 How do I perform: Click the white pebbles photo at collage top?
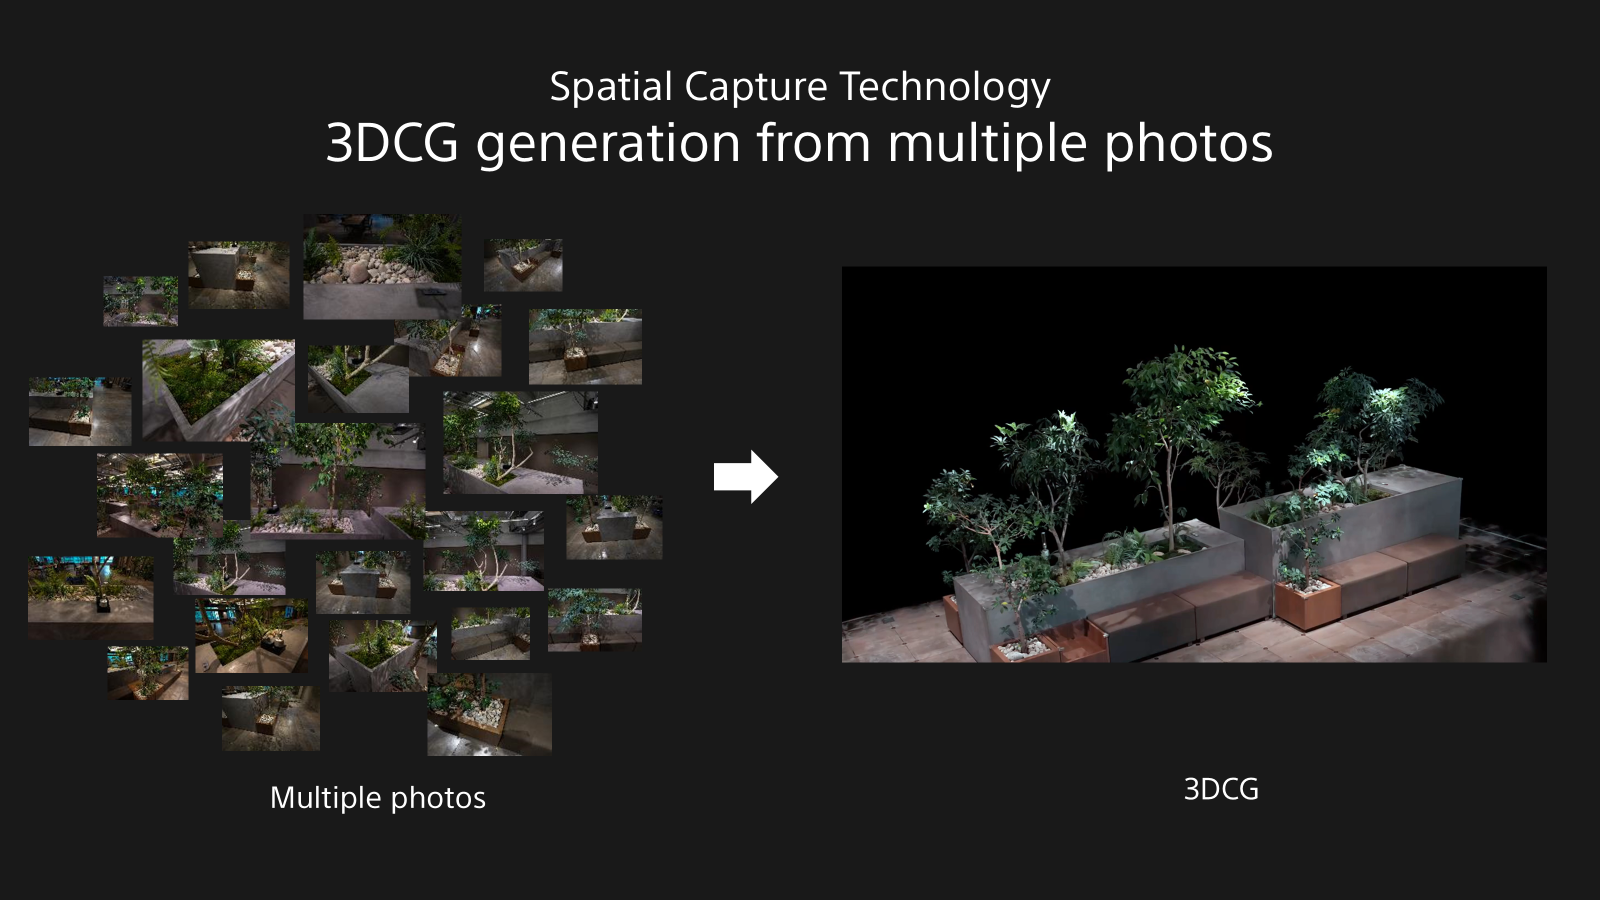pyautogui.click(x=383, y=266)
